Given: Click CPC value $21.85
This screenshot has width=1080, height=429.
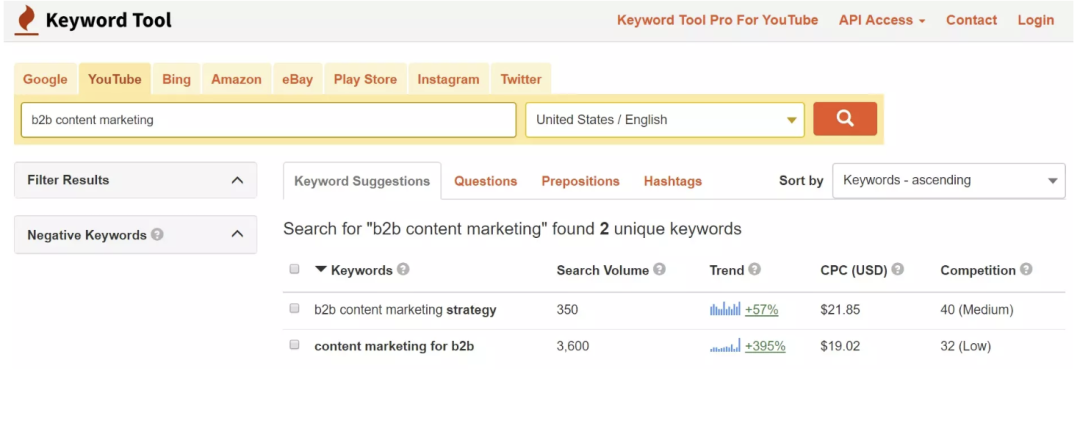Looking at the screenshot, I should (840, 310).
